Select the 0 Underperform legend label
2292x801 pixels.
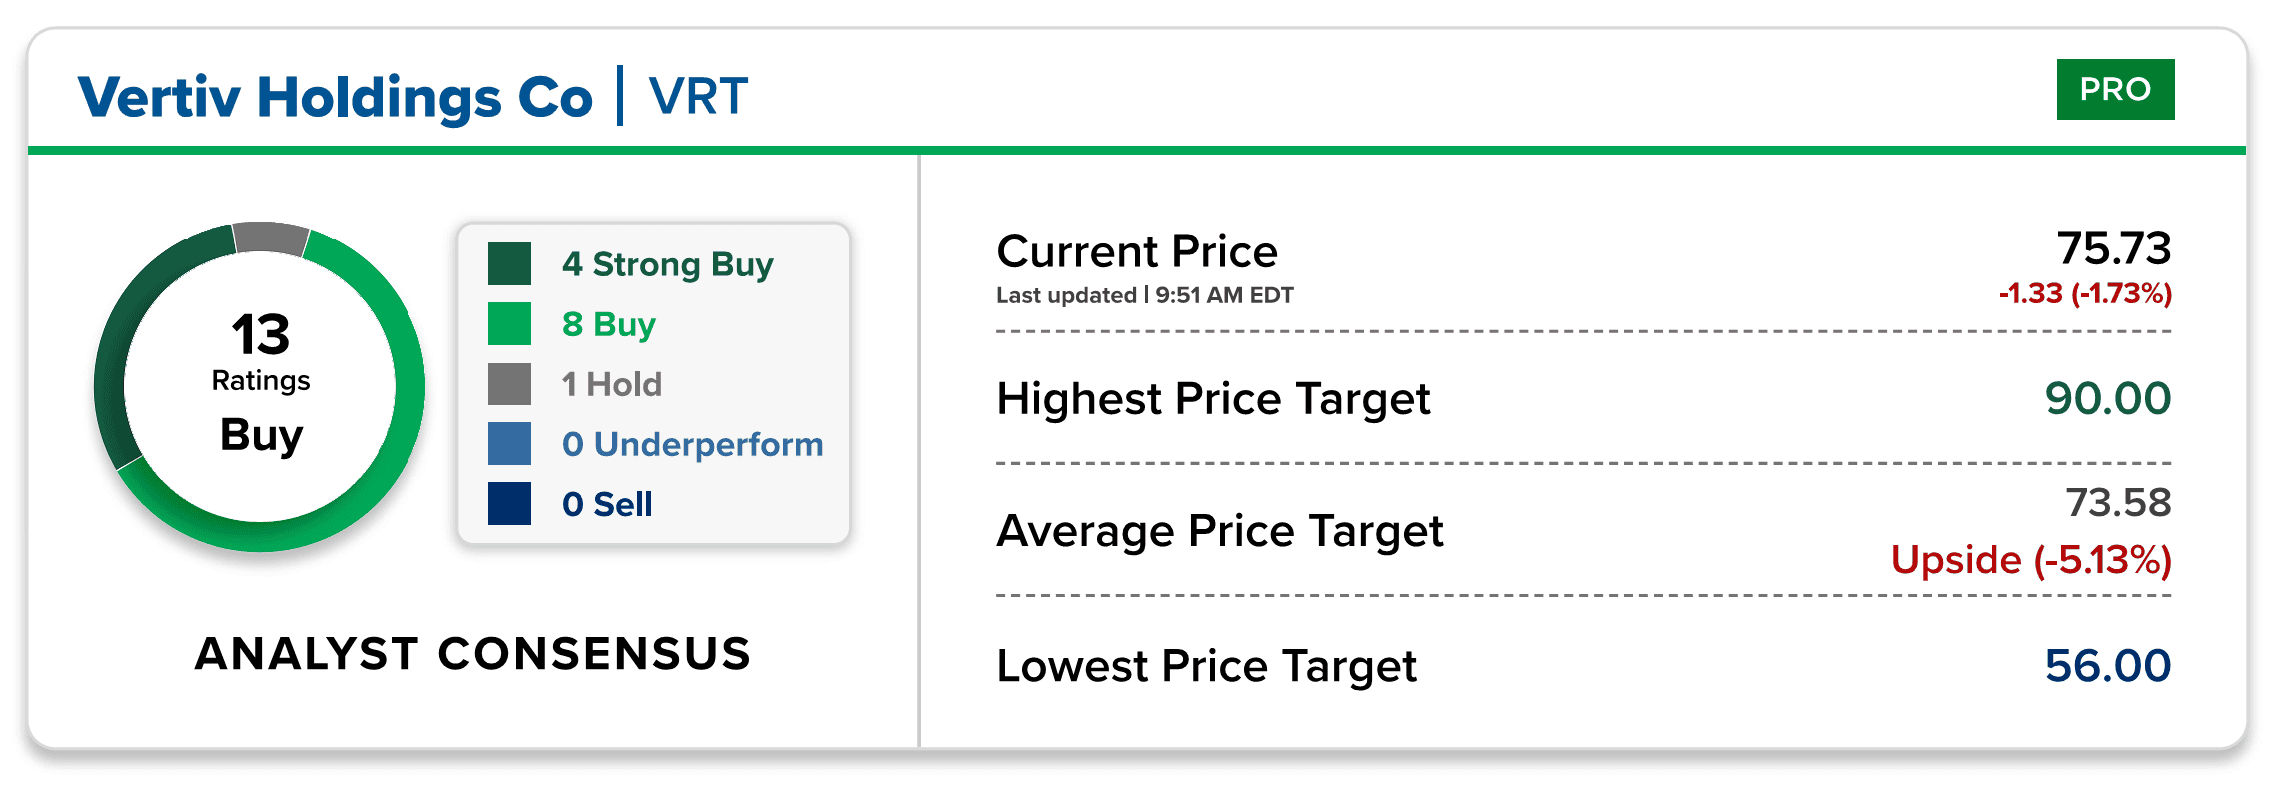tap(692, 444)
